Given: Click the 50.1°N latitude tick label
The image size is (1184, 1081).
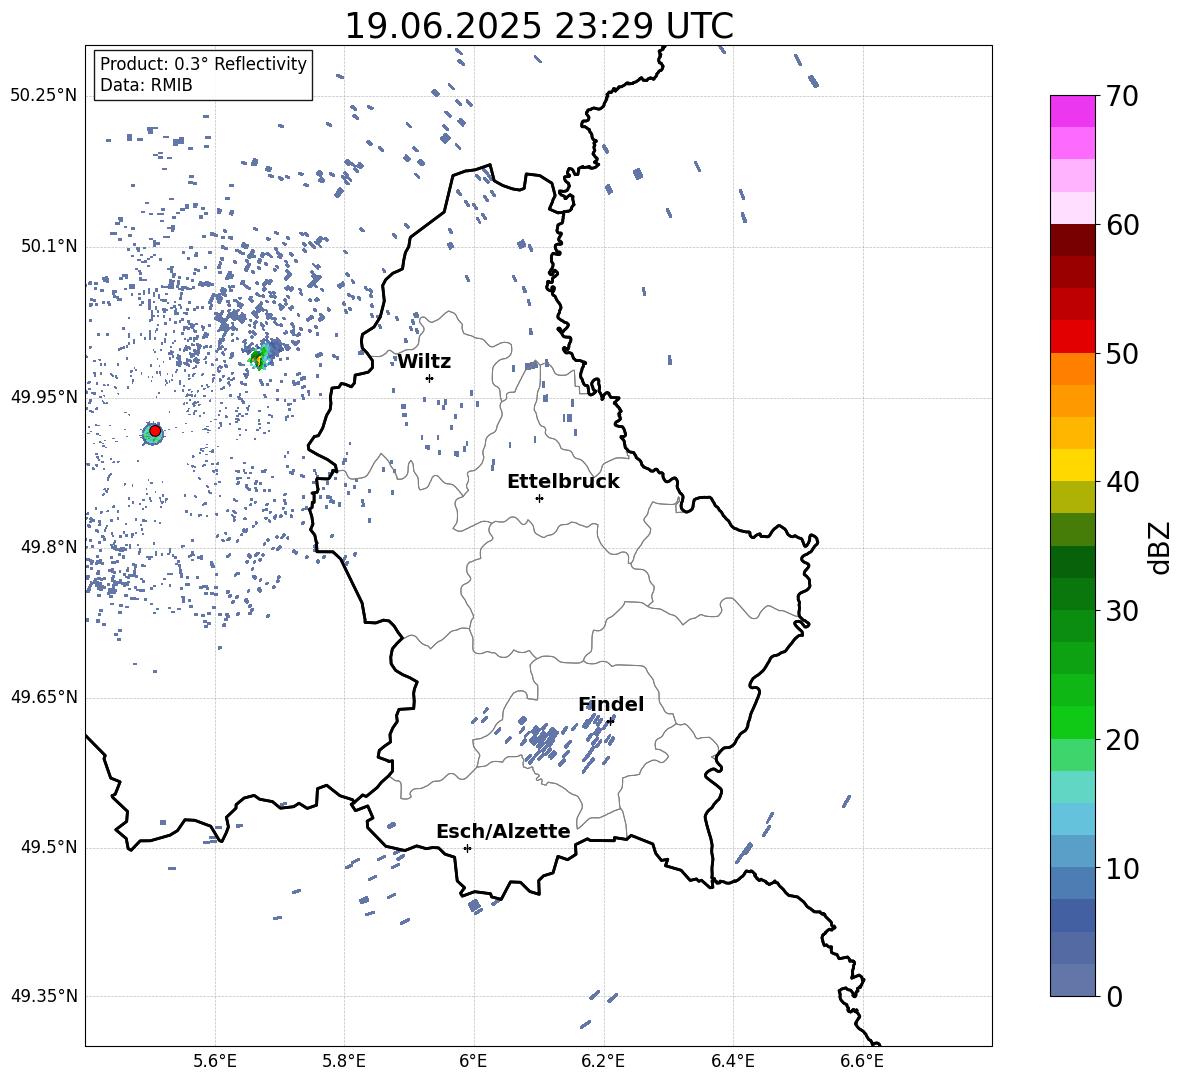Looking at the screenshot, I should [x=49, y=247].
